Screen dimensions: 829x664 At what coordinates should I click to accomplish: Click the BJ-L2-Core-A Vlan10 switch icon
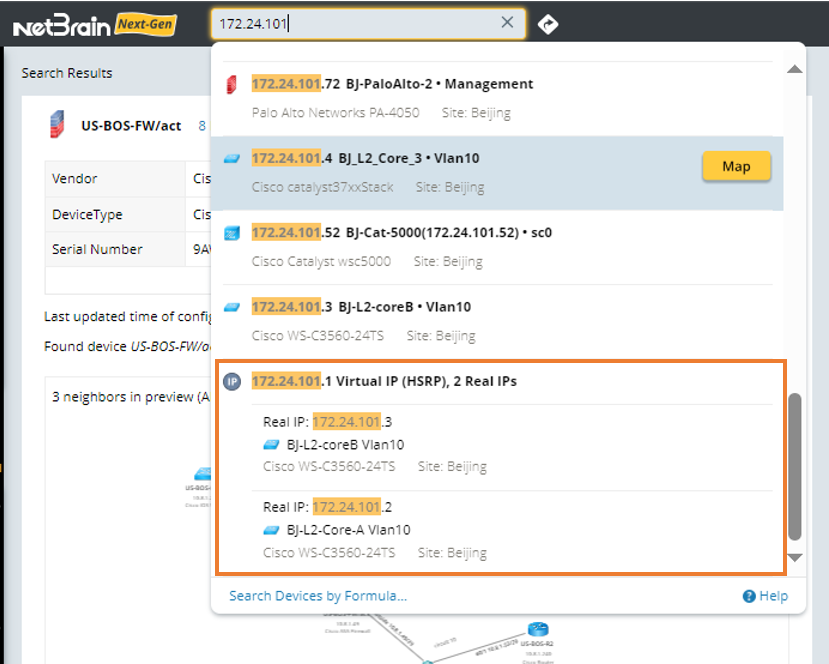pos(271,530)
